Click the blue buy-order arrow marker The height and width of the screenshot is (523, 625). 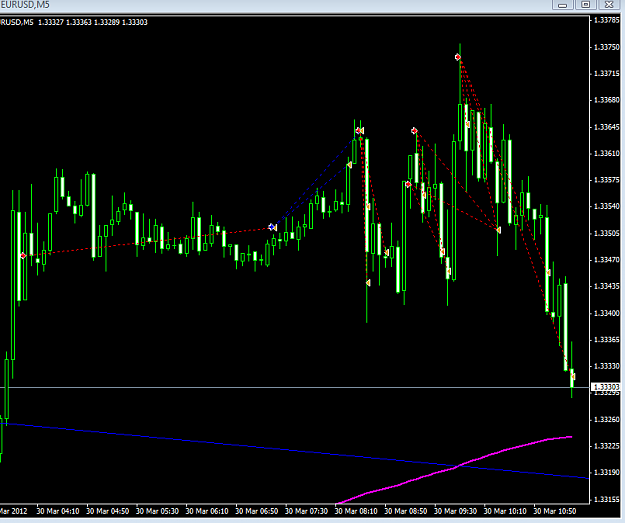pos(271,227)
